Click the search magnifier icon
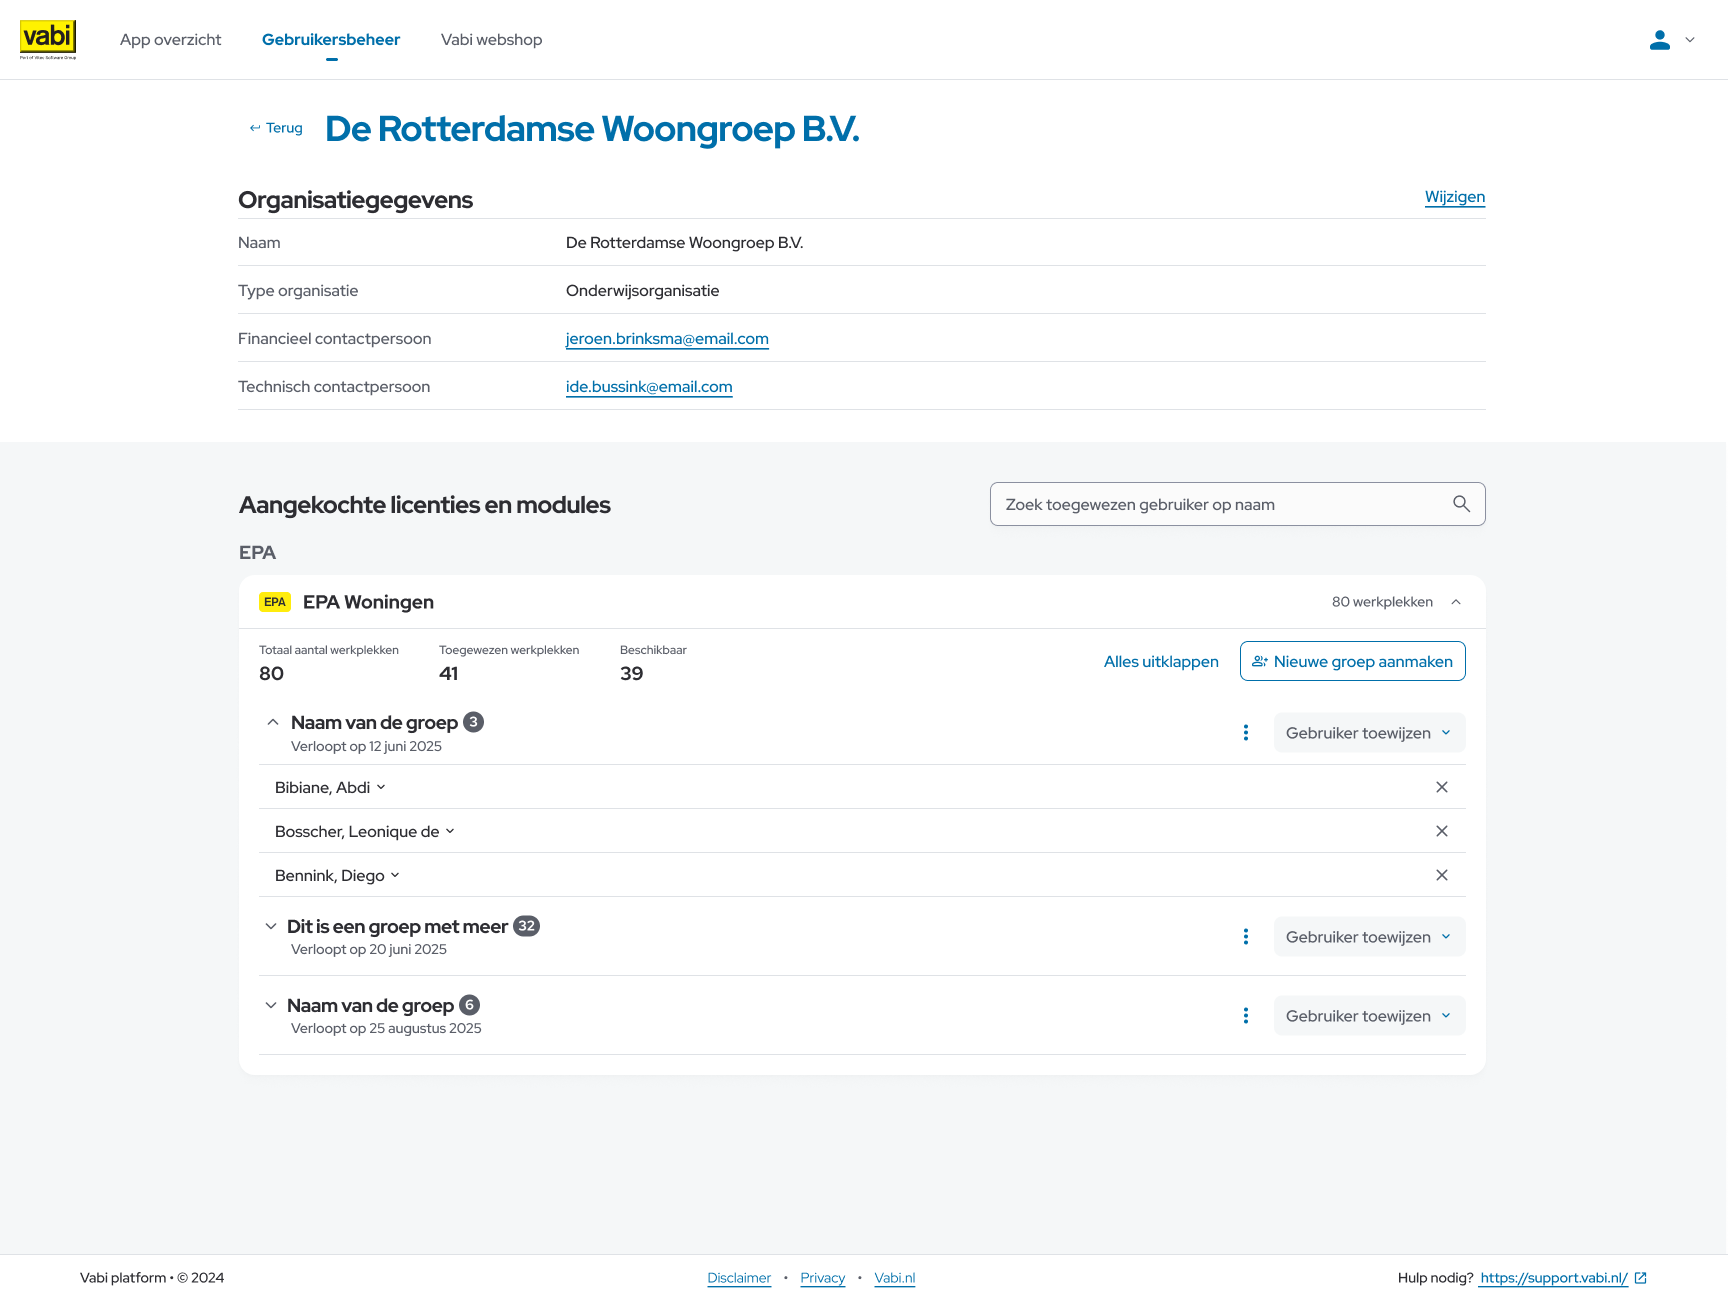Screen dimensions: 1728x1302 [1461, 504]
